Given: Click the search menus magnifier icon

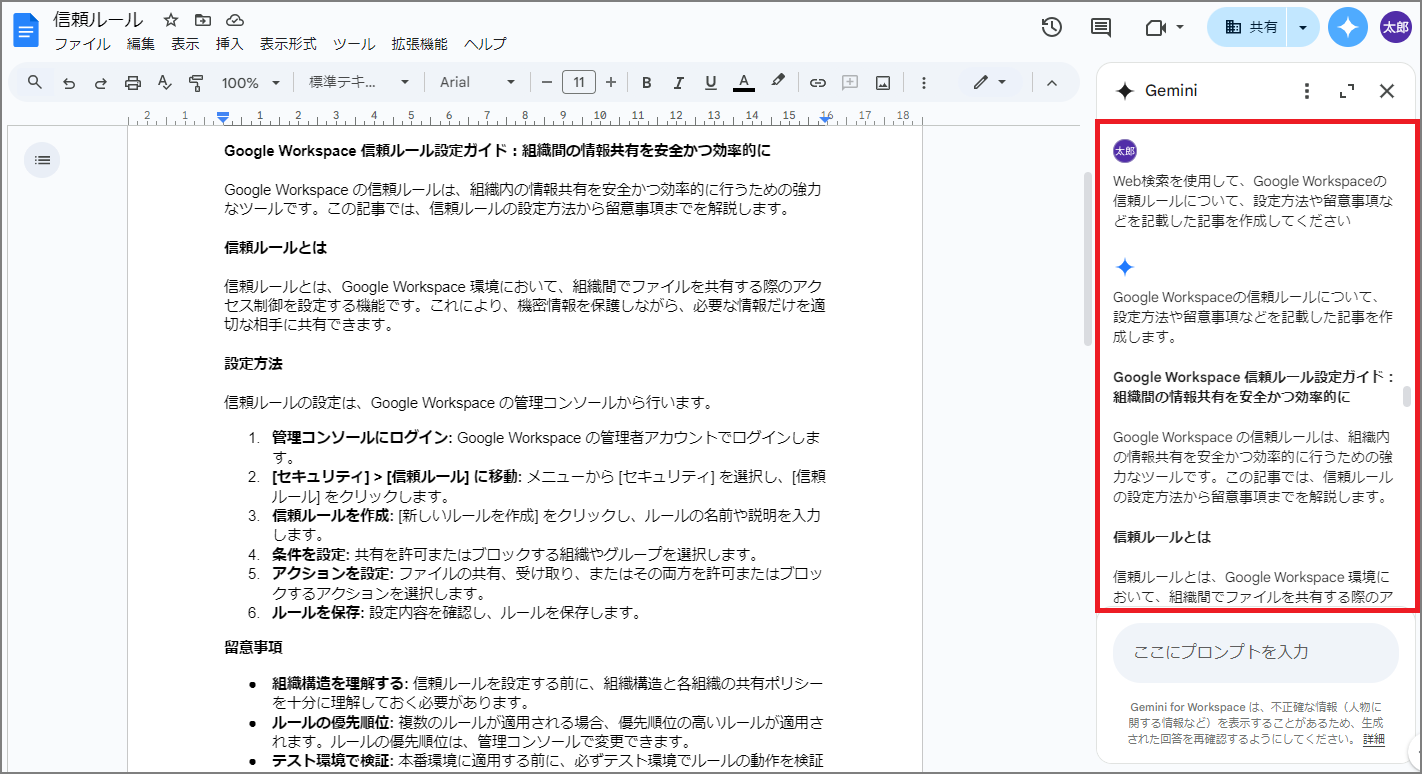Looking at the screenshot, I should point(35,82).
